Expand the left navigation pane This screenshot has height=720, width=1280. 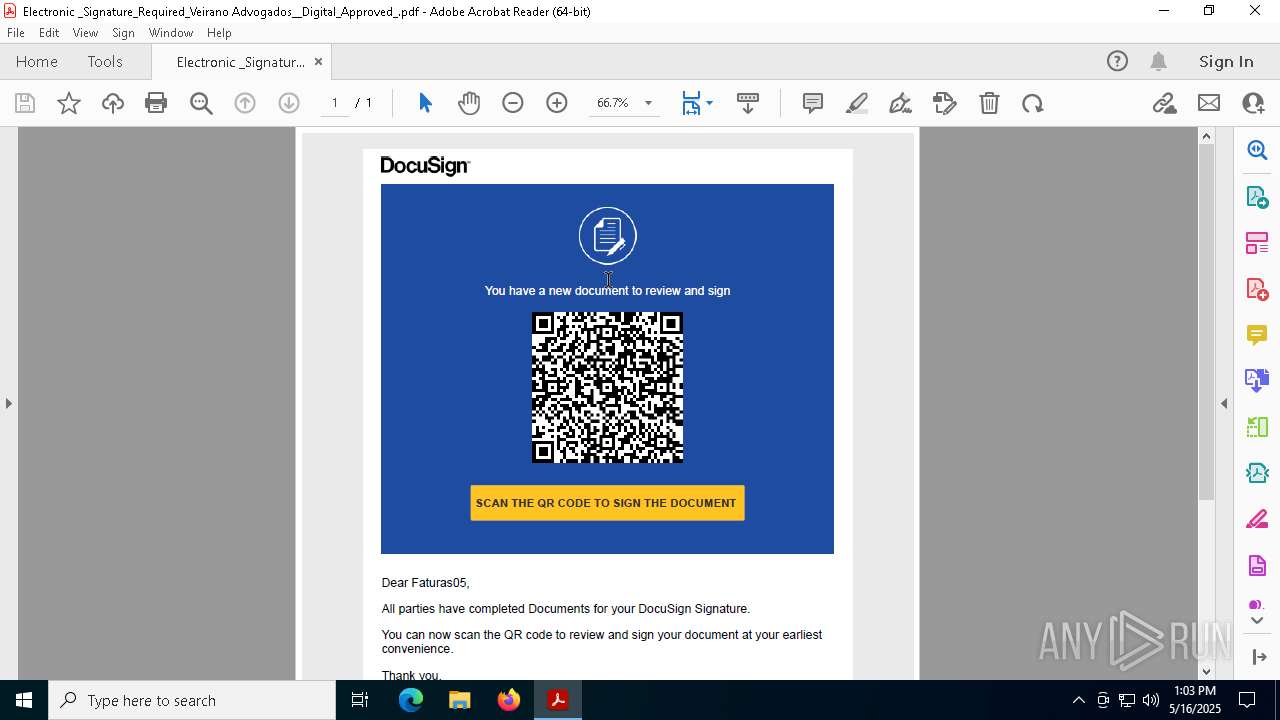click(9, 403)
